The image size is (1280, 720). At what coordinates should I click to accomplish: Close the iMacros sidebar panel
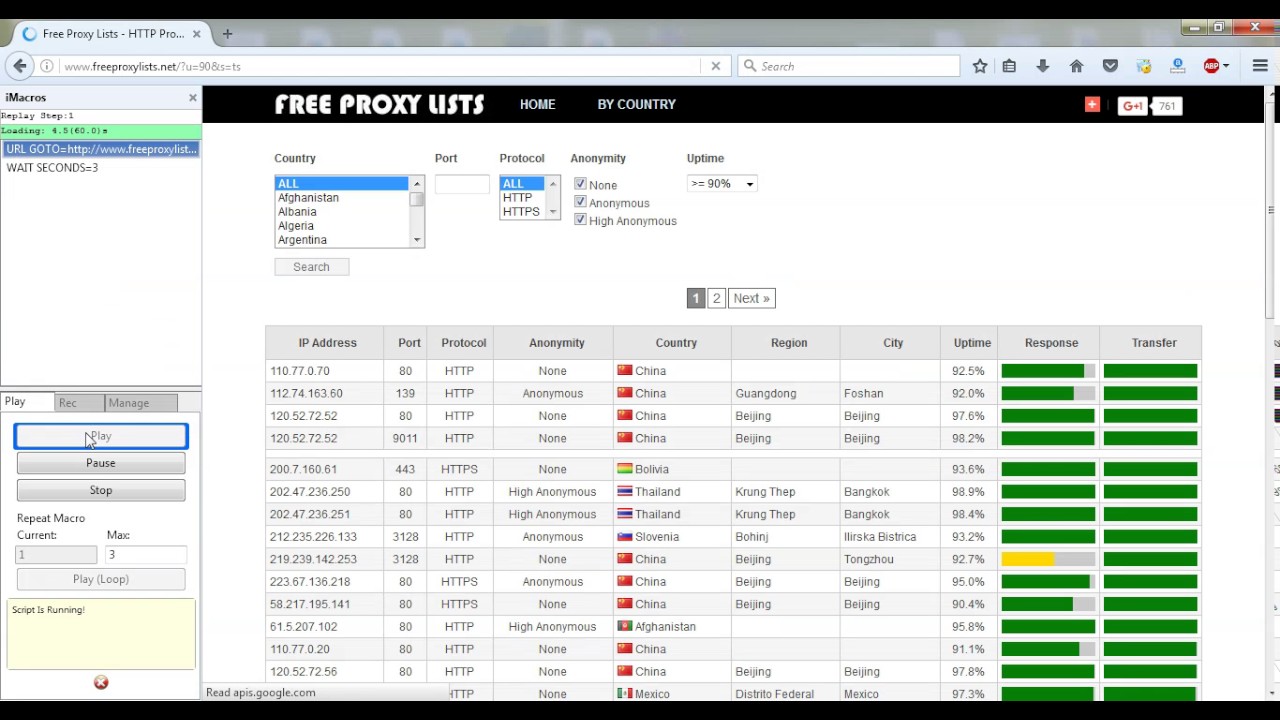[193, 97]
